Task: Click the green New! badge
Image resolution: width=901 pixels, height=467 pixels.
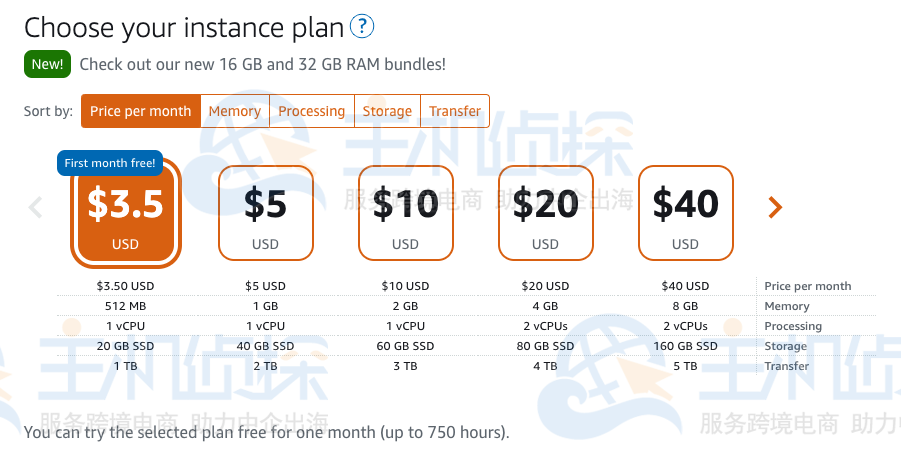Action: click(47, 64)
